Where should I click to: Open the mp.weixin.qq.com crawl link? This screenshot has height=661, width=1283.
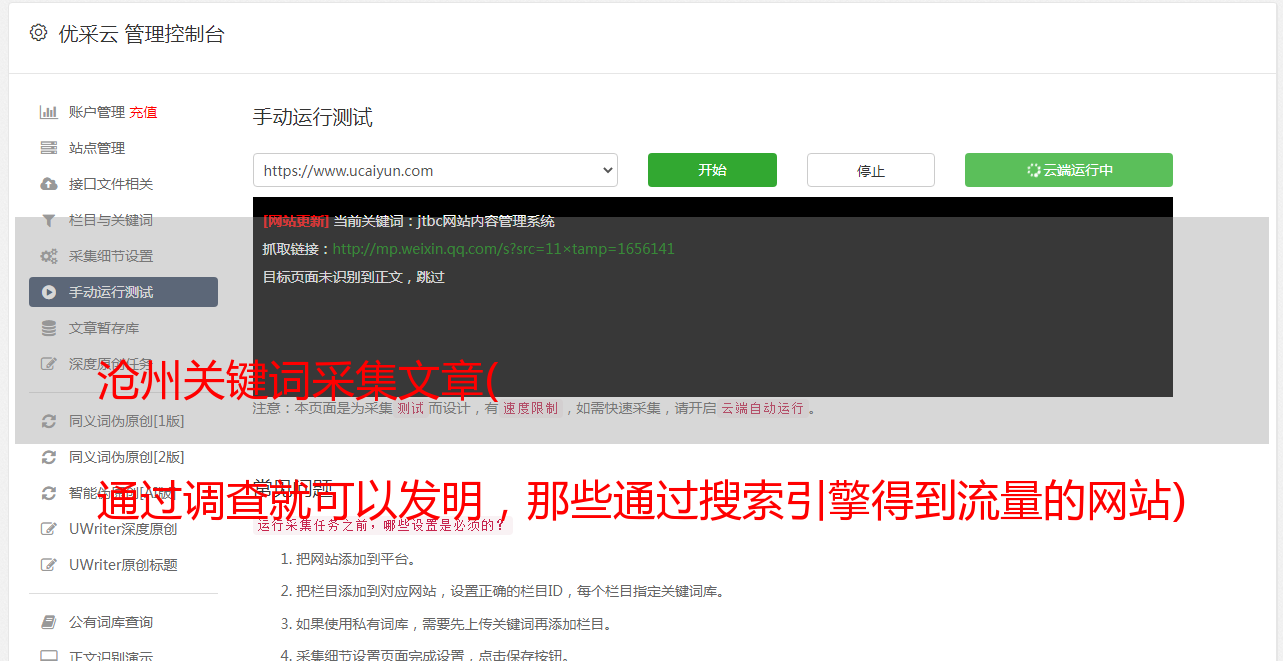point(503,249)
